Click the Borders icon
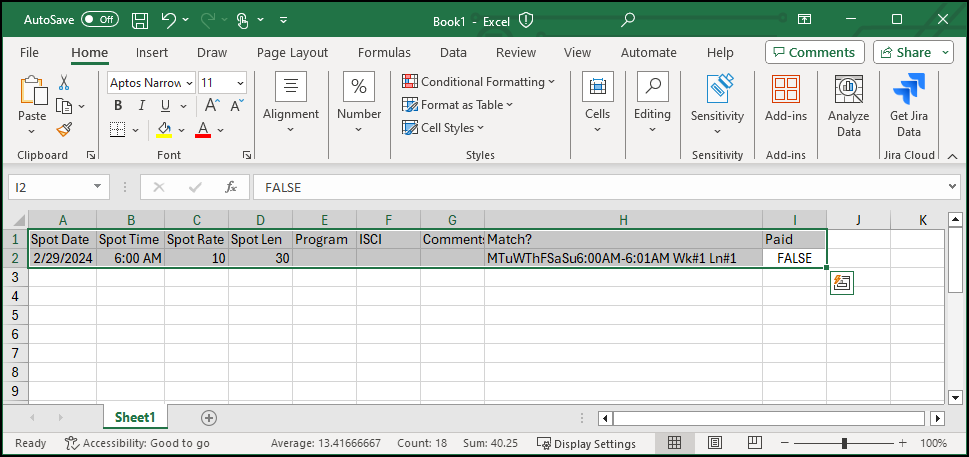969x457 pixels. (117, 130)
